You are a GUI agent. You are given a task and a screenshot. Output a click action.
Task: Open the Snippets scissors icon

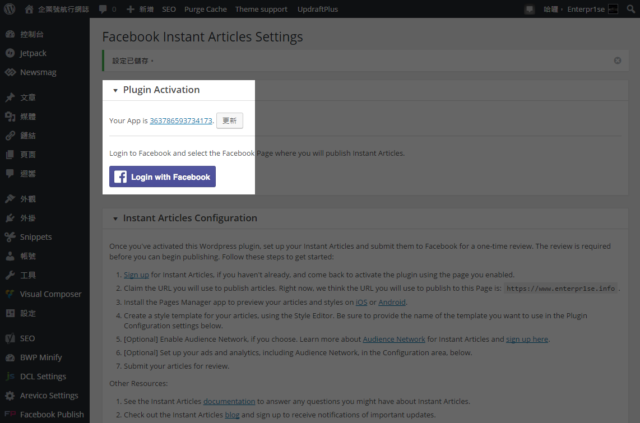tap(10, 237)
